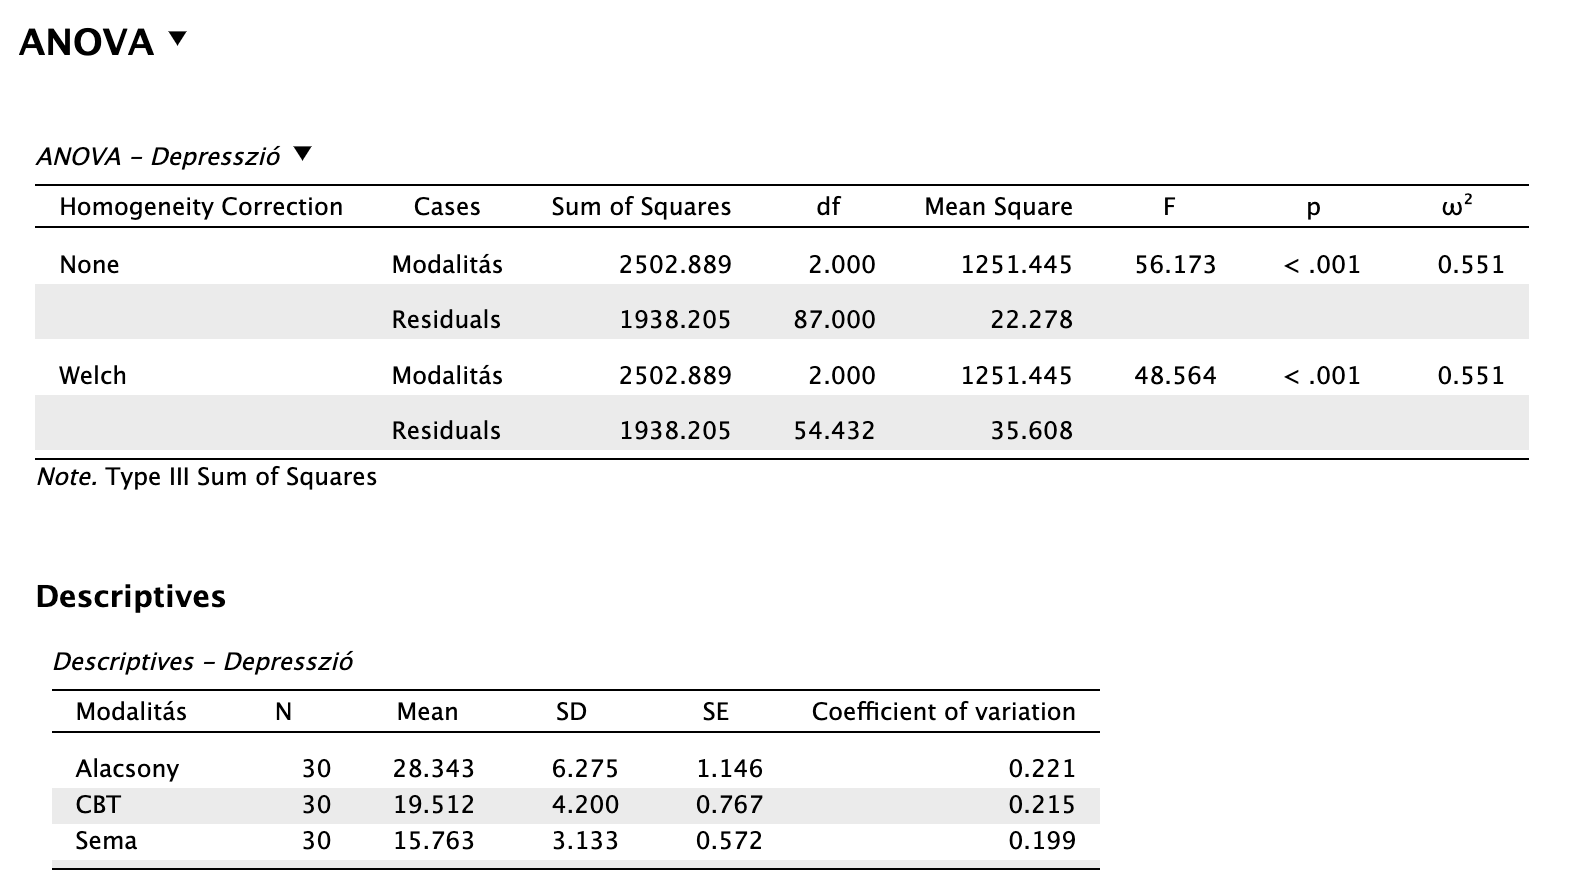
Task: Click the Descriptives section heading
Action: click(x=130, y=597)
